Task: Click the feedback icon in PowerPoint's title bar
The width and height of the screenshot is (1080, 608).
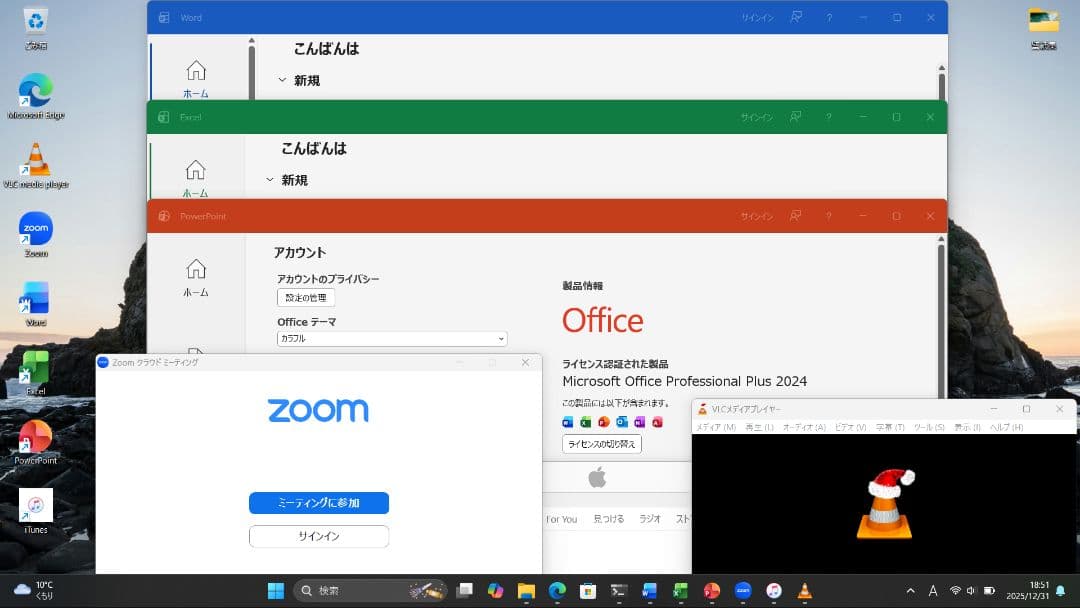Action: click(796, 216)
